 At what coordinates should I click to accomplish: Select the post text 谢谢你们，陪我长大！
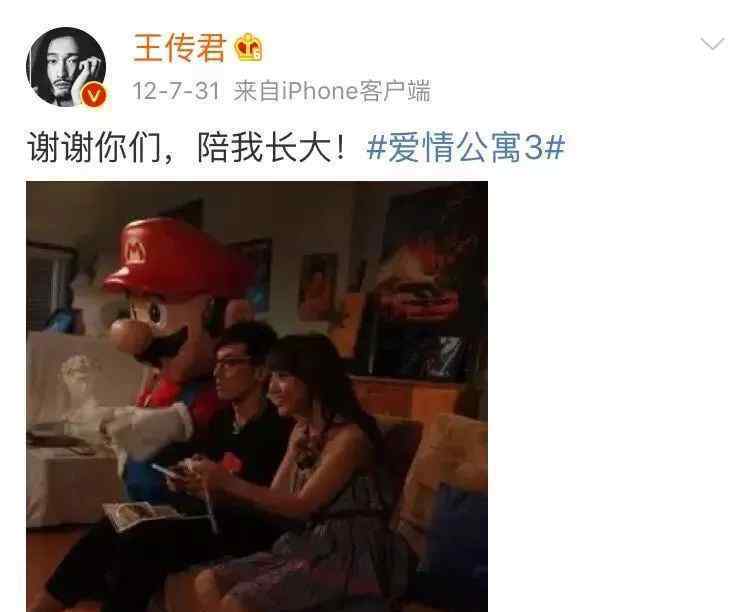coord(187,148)
